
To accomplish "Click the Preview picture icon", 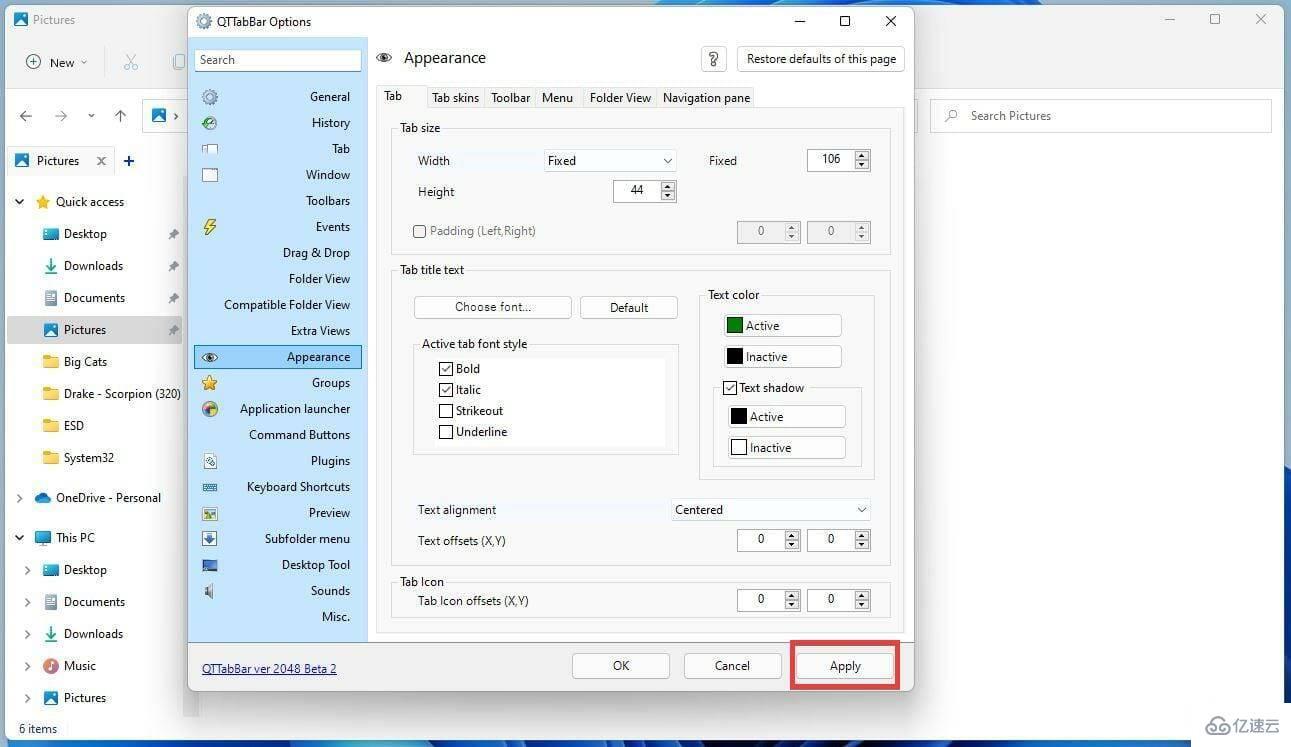I will (x=210, y=513).
